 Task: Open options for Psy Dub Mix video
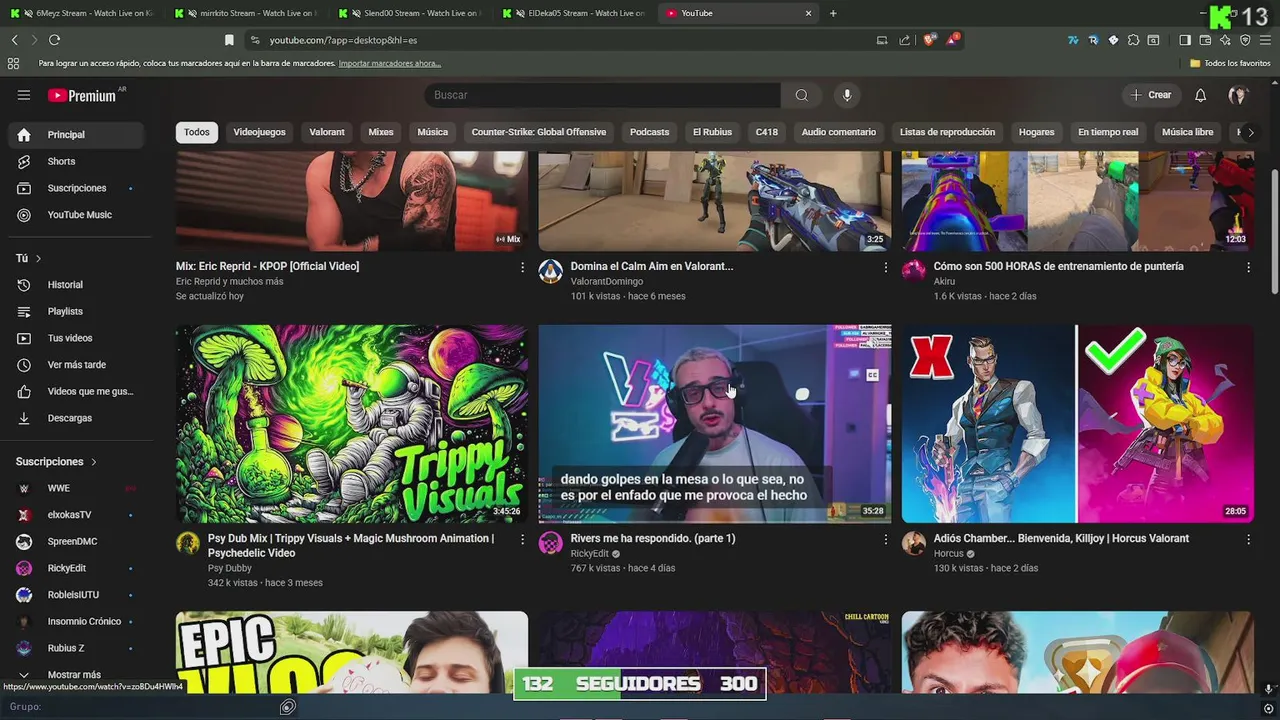(522, 539)
